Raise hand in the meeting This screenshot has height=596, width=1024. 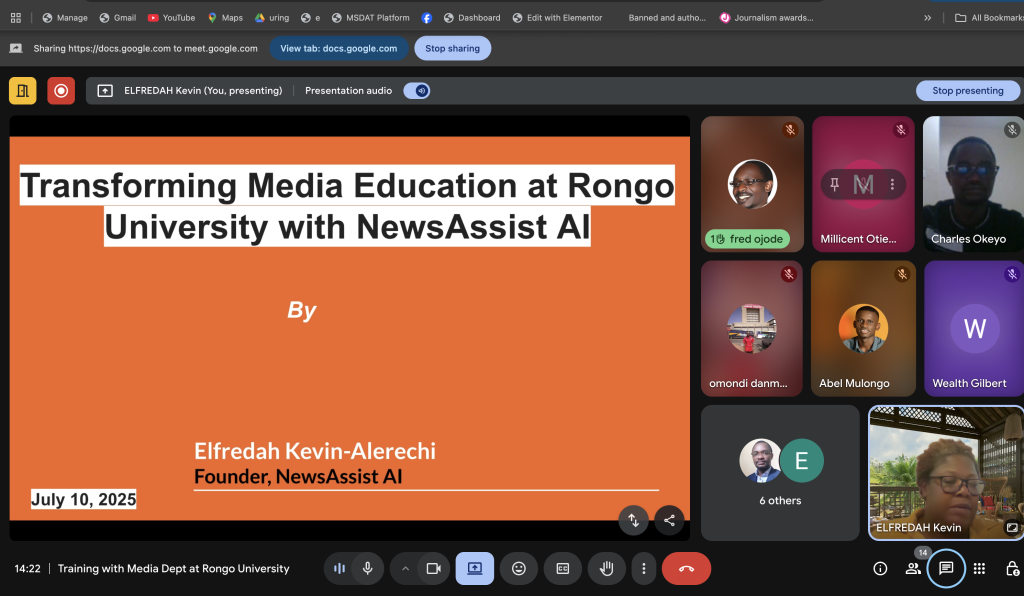[607, 569]
